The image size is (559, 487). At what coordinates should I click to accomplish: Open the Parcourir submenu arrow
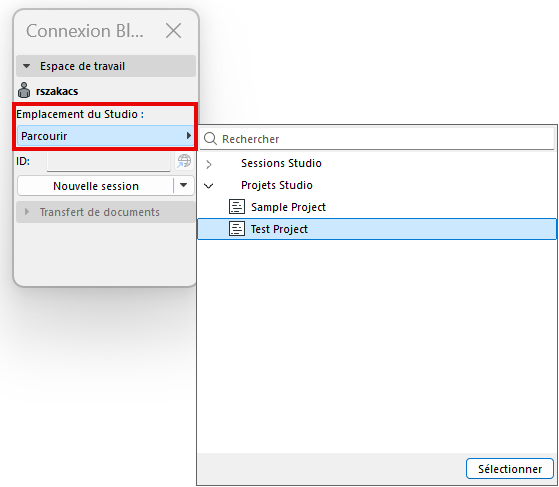[x=189, y=135]
